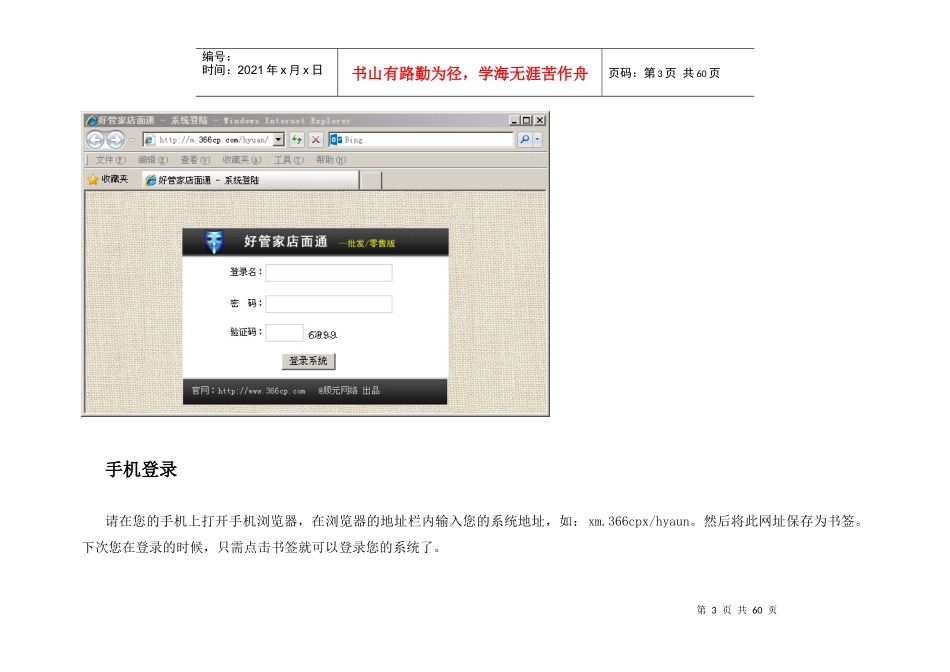Viewport: 950px width, 672px height.
Task: Click the 登录名 input field
Action: coord(329,273)
